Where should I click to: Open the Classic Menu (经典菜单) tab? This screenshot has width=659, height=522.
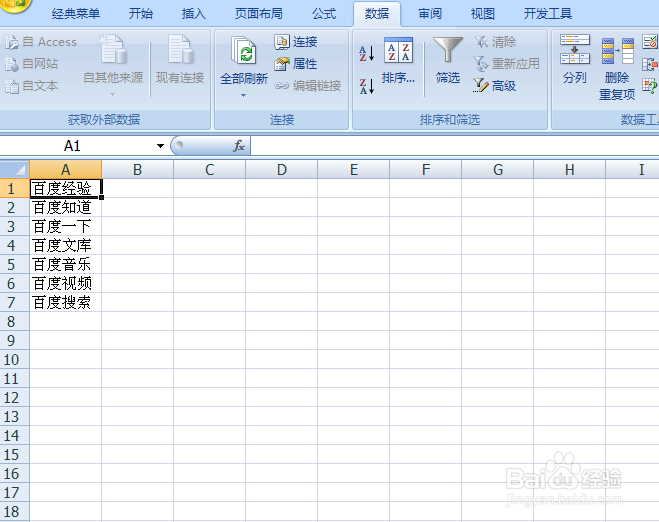click(76, 14)
